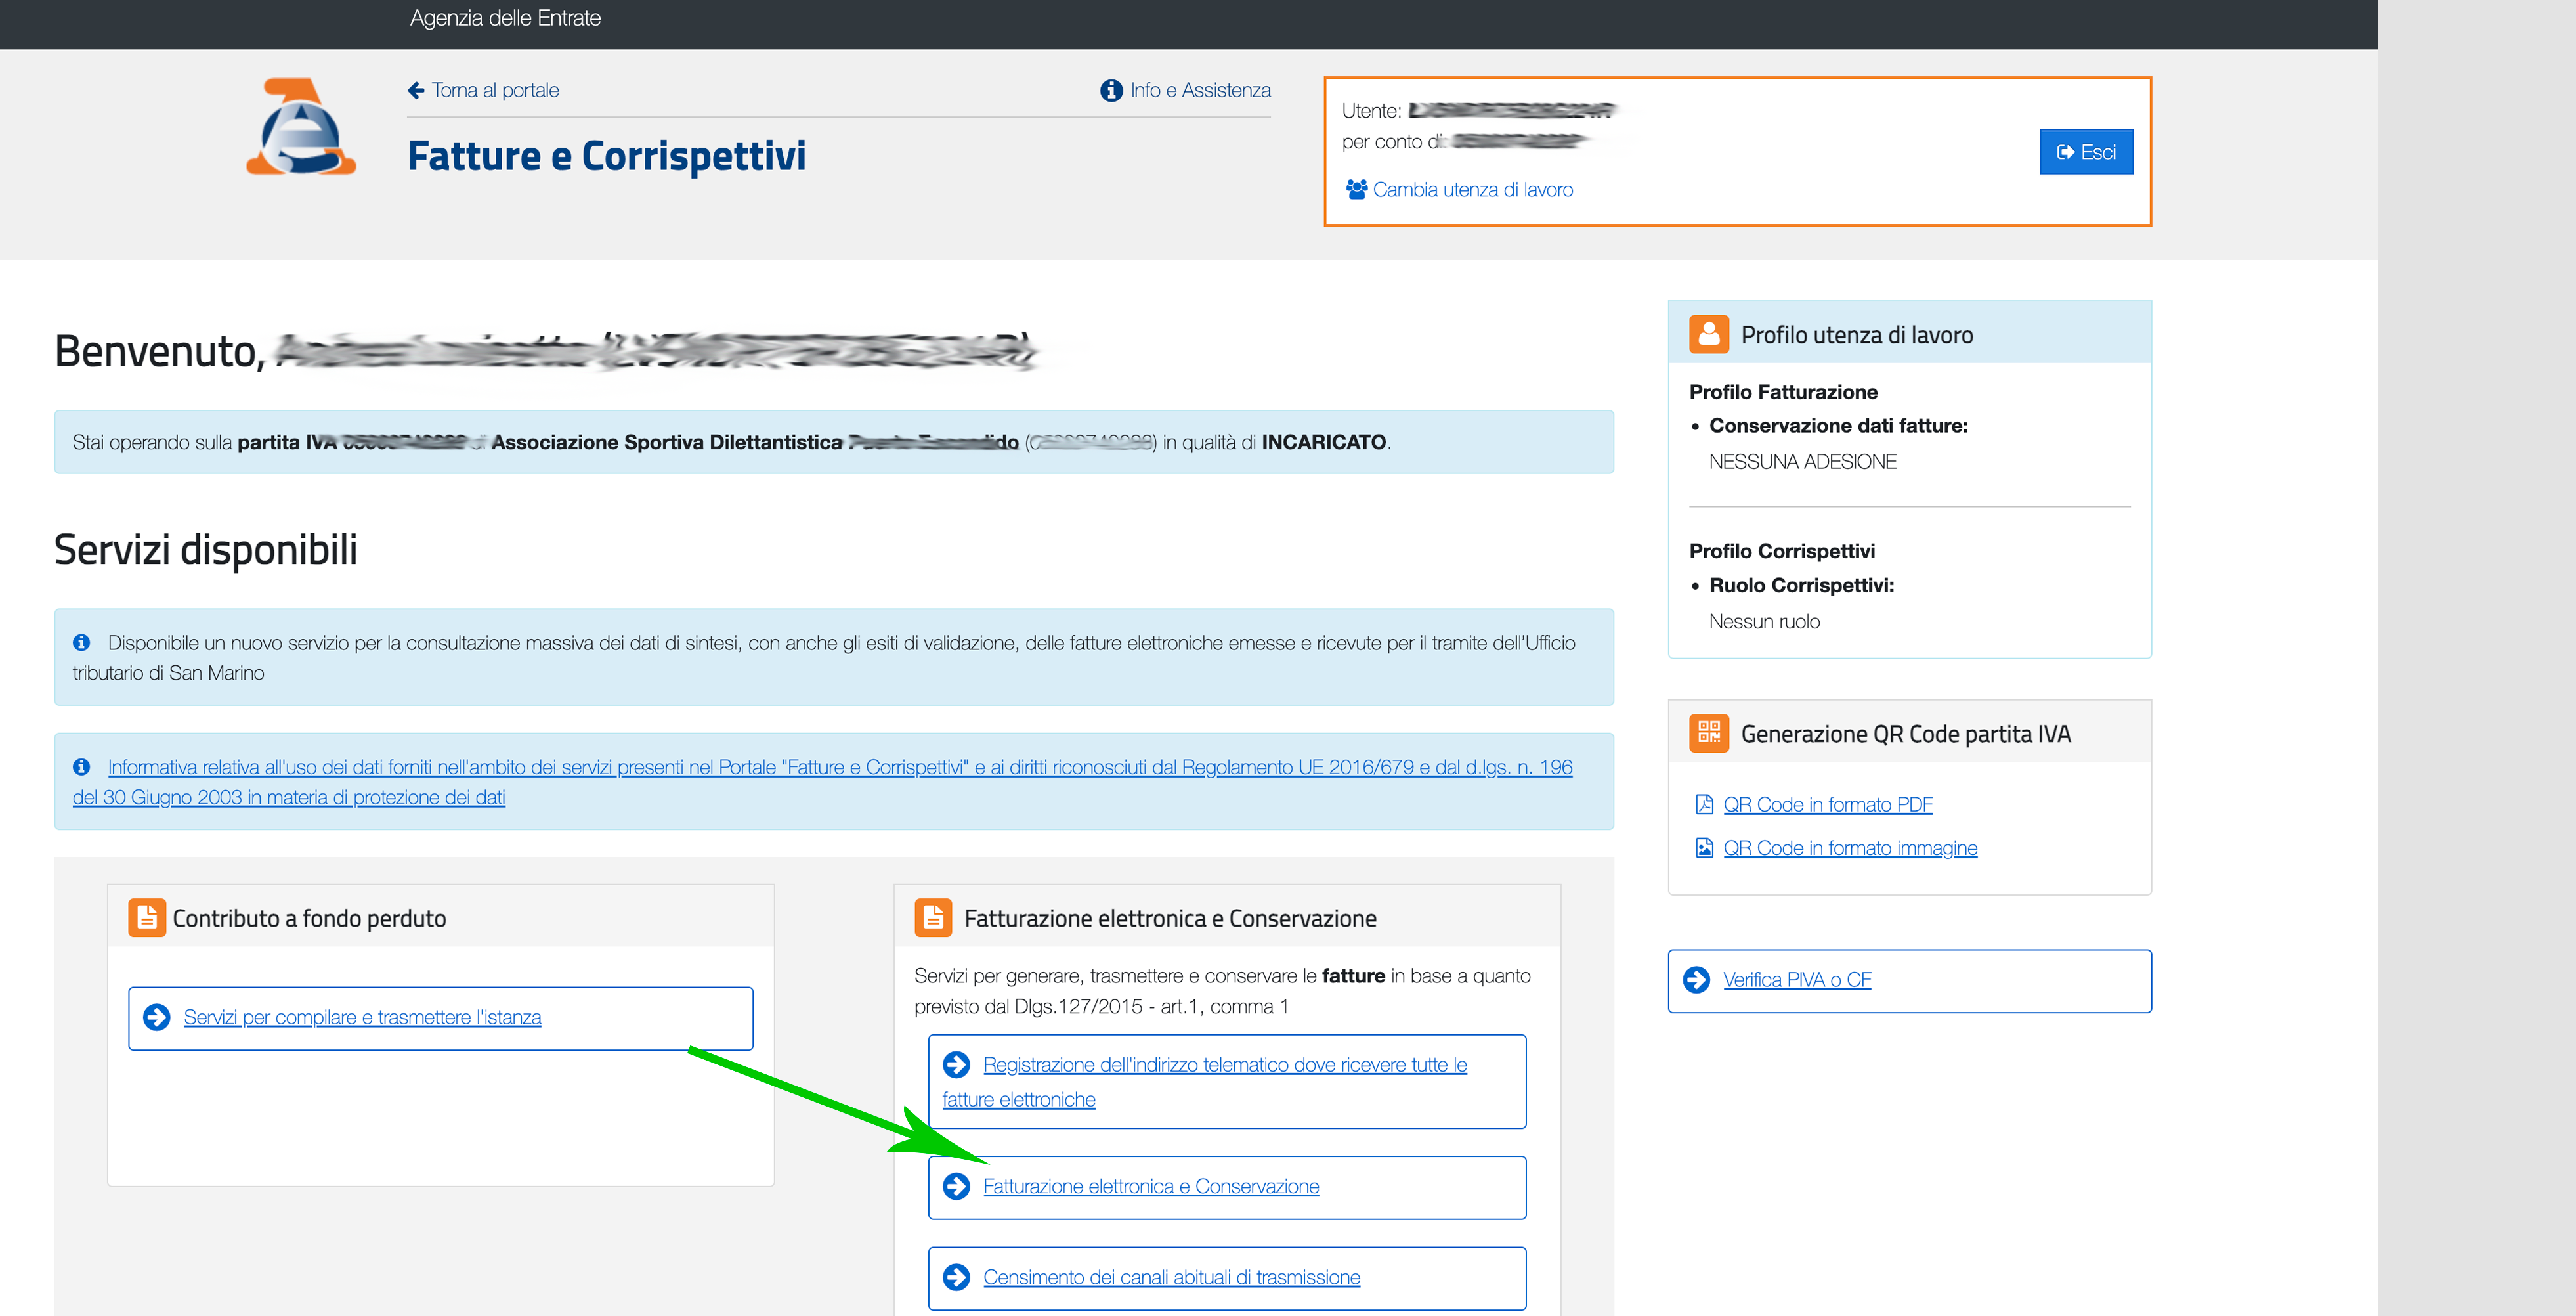Click the orange document icon for Contributo a fondo perduto
This screenshot has width=2576, height=1316.
[146, 918]
